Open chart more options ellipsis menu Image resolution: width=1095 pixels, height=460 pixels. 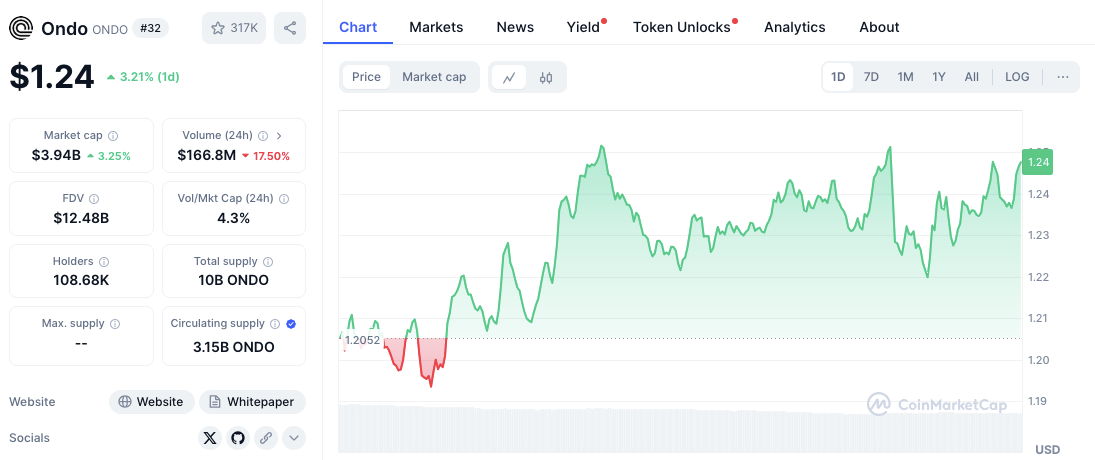point(1063,77)
